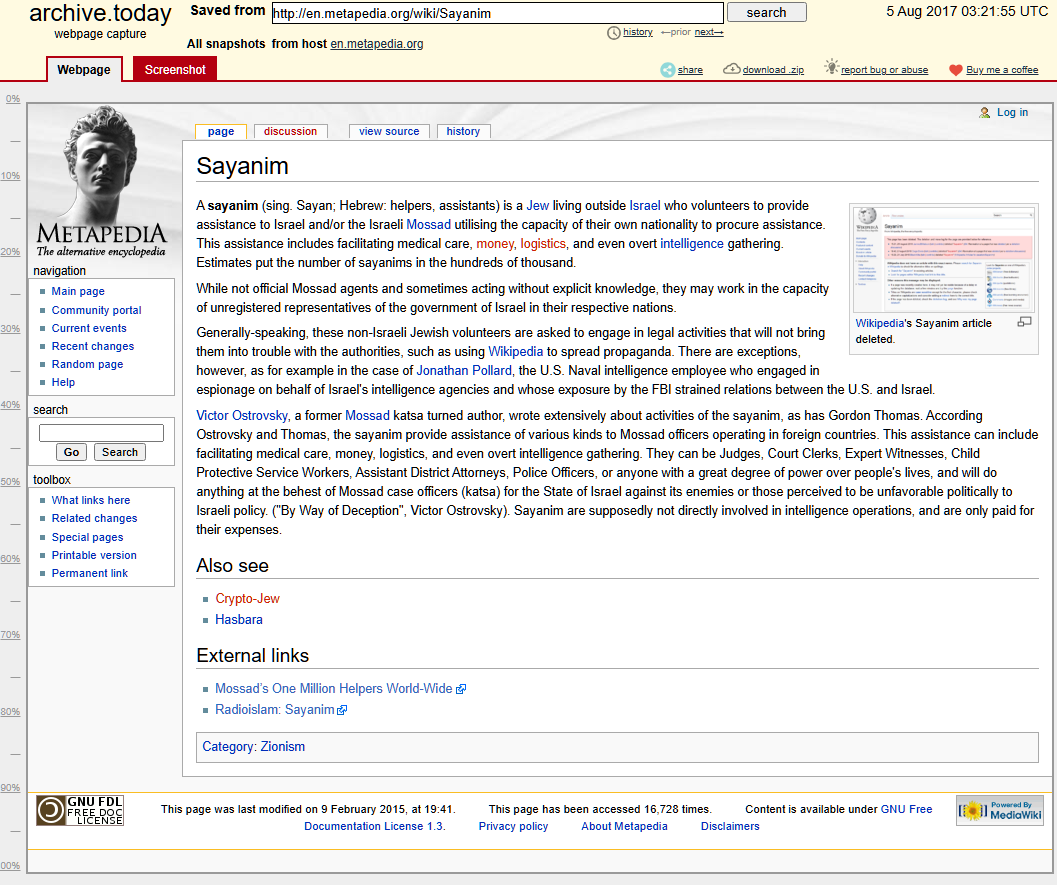Follow the intelligence link
Screen dimensions: 1057x885
tap(692, 243)
